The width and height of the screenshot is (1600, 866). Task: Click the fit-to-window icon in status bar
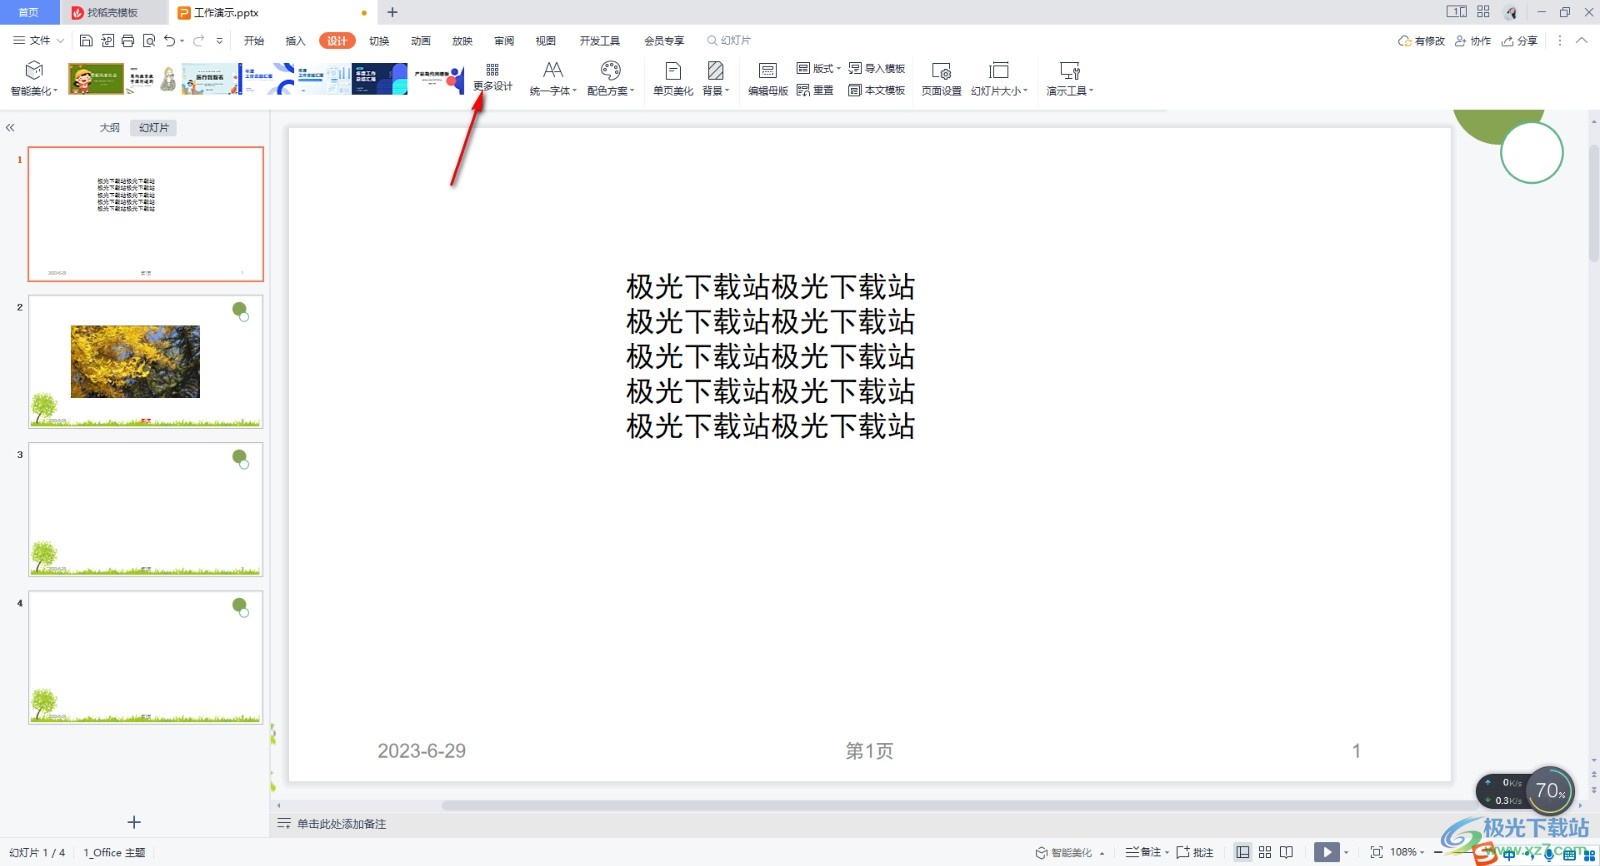coord(1376,852)
